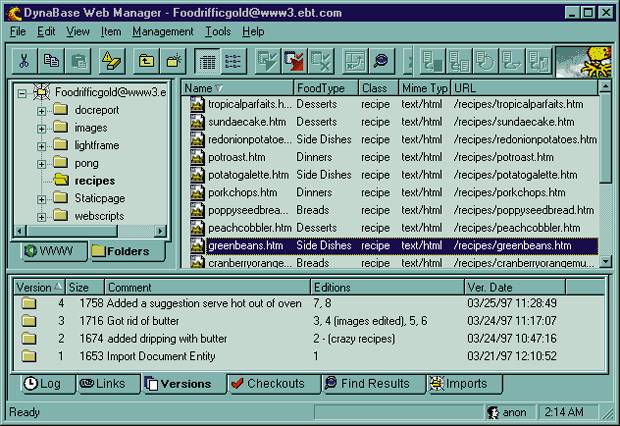Expand the images folder
This screenshot has width=620, height=426.
(42, 129)
